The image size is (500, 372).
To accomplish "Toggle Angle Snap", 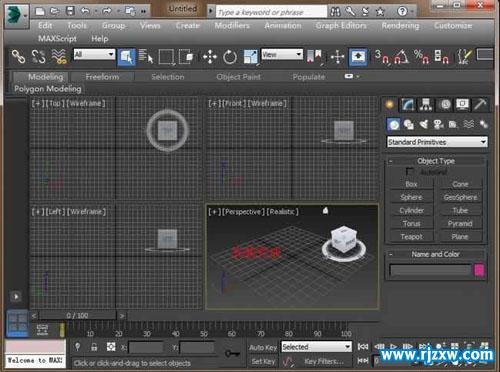I will (401, 57).
